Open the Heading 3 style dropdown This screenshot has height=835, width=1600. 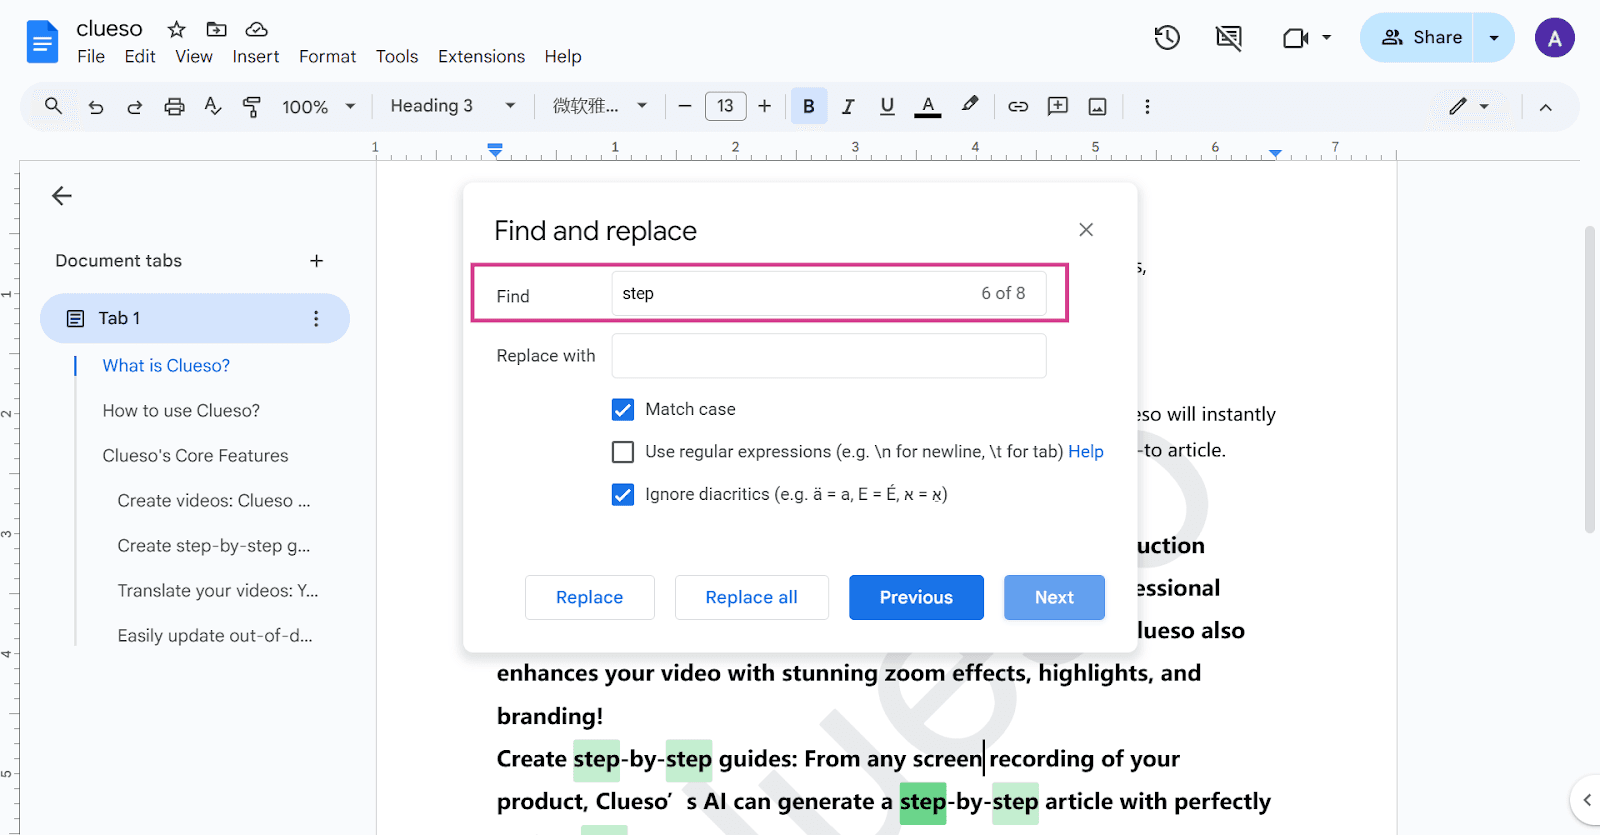point(453,106)
